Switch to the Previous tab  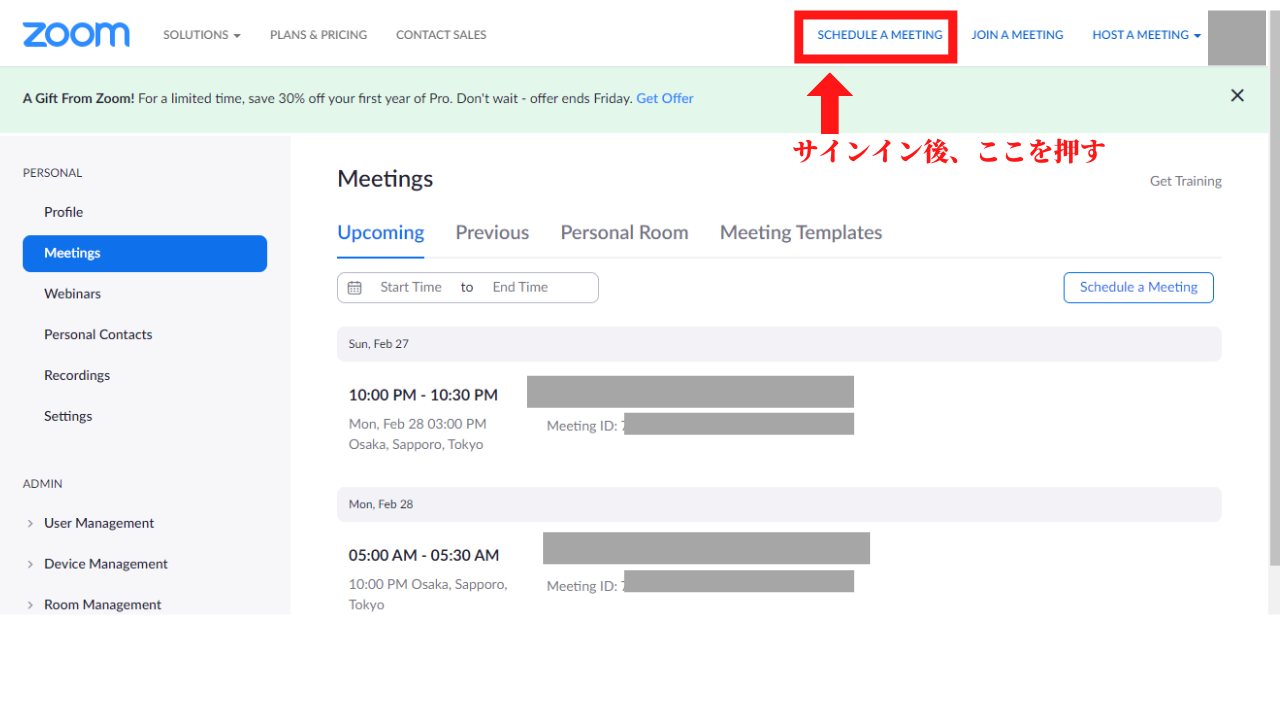pyautogui.click(x=492, y=233)
